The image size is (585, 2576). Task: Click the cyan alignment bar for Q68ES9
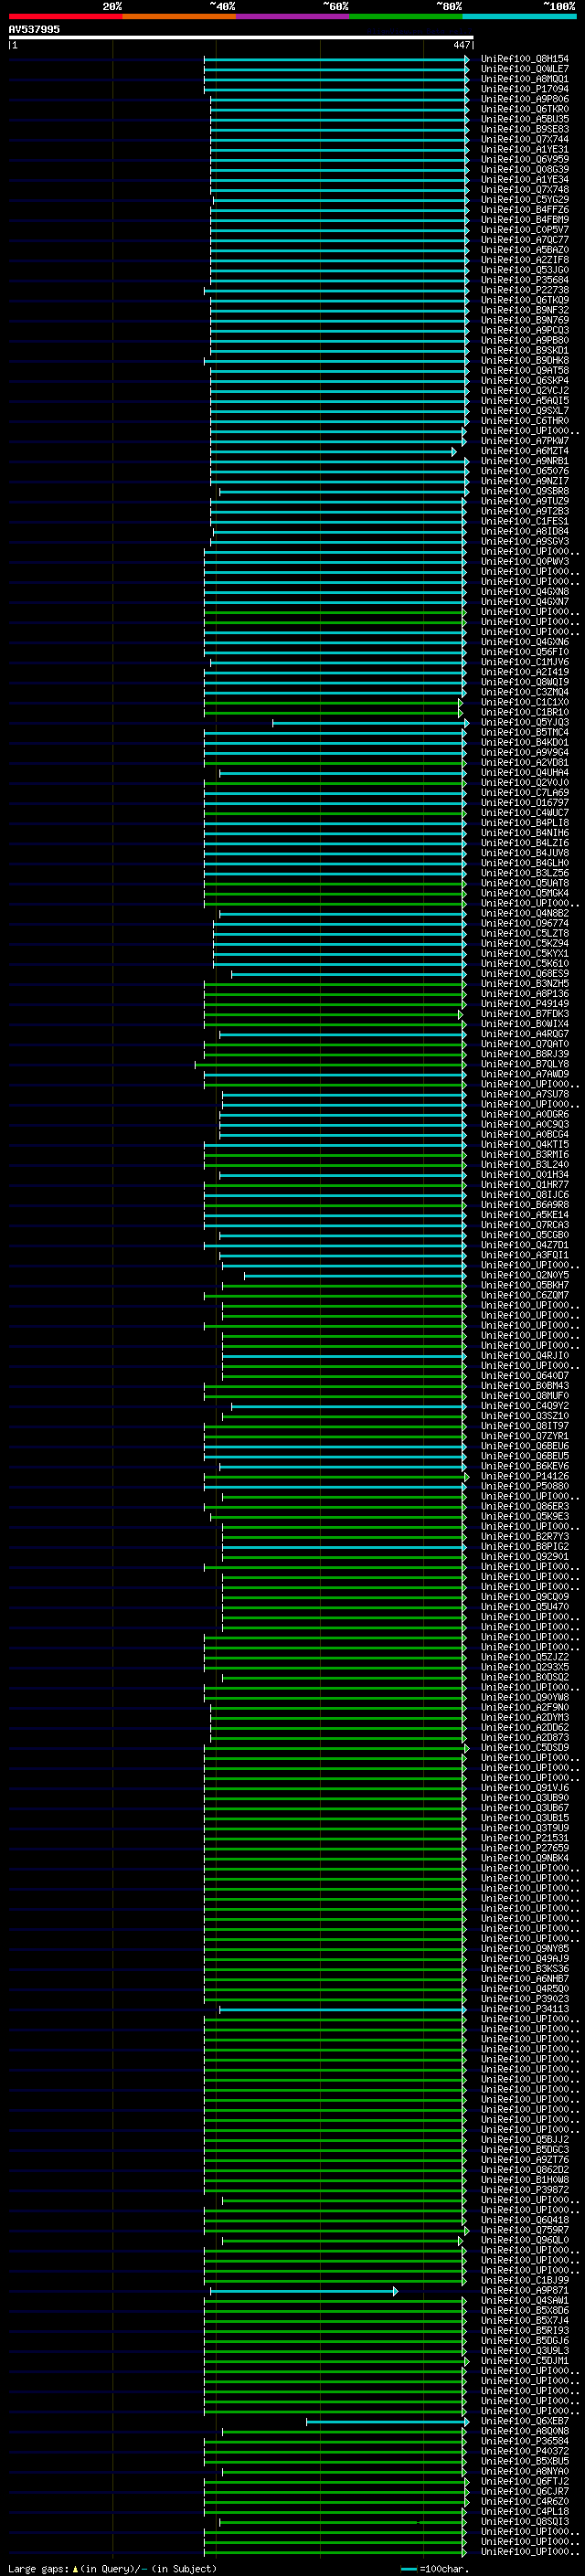348,974
